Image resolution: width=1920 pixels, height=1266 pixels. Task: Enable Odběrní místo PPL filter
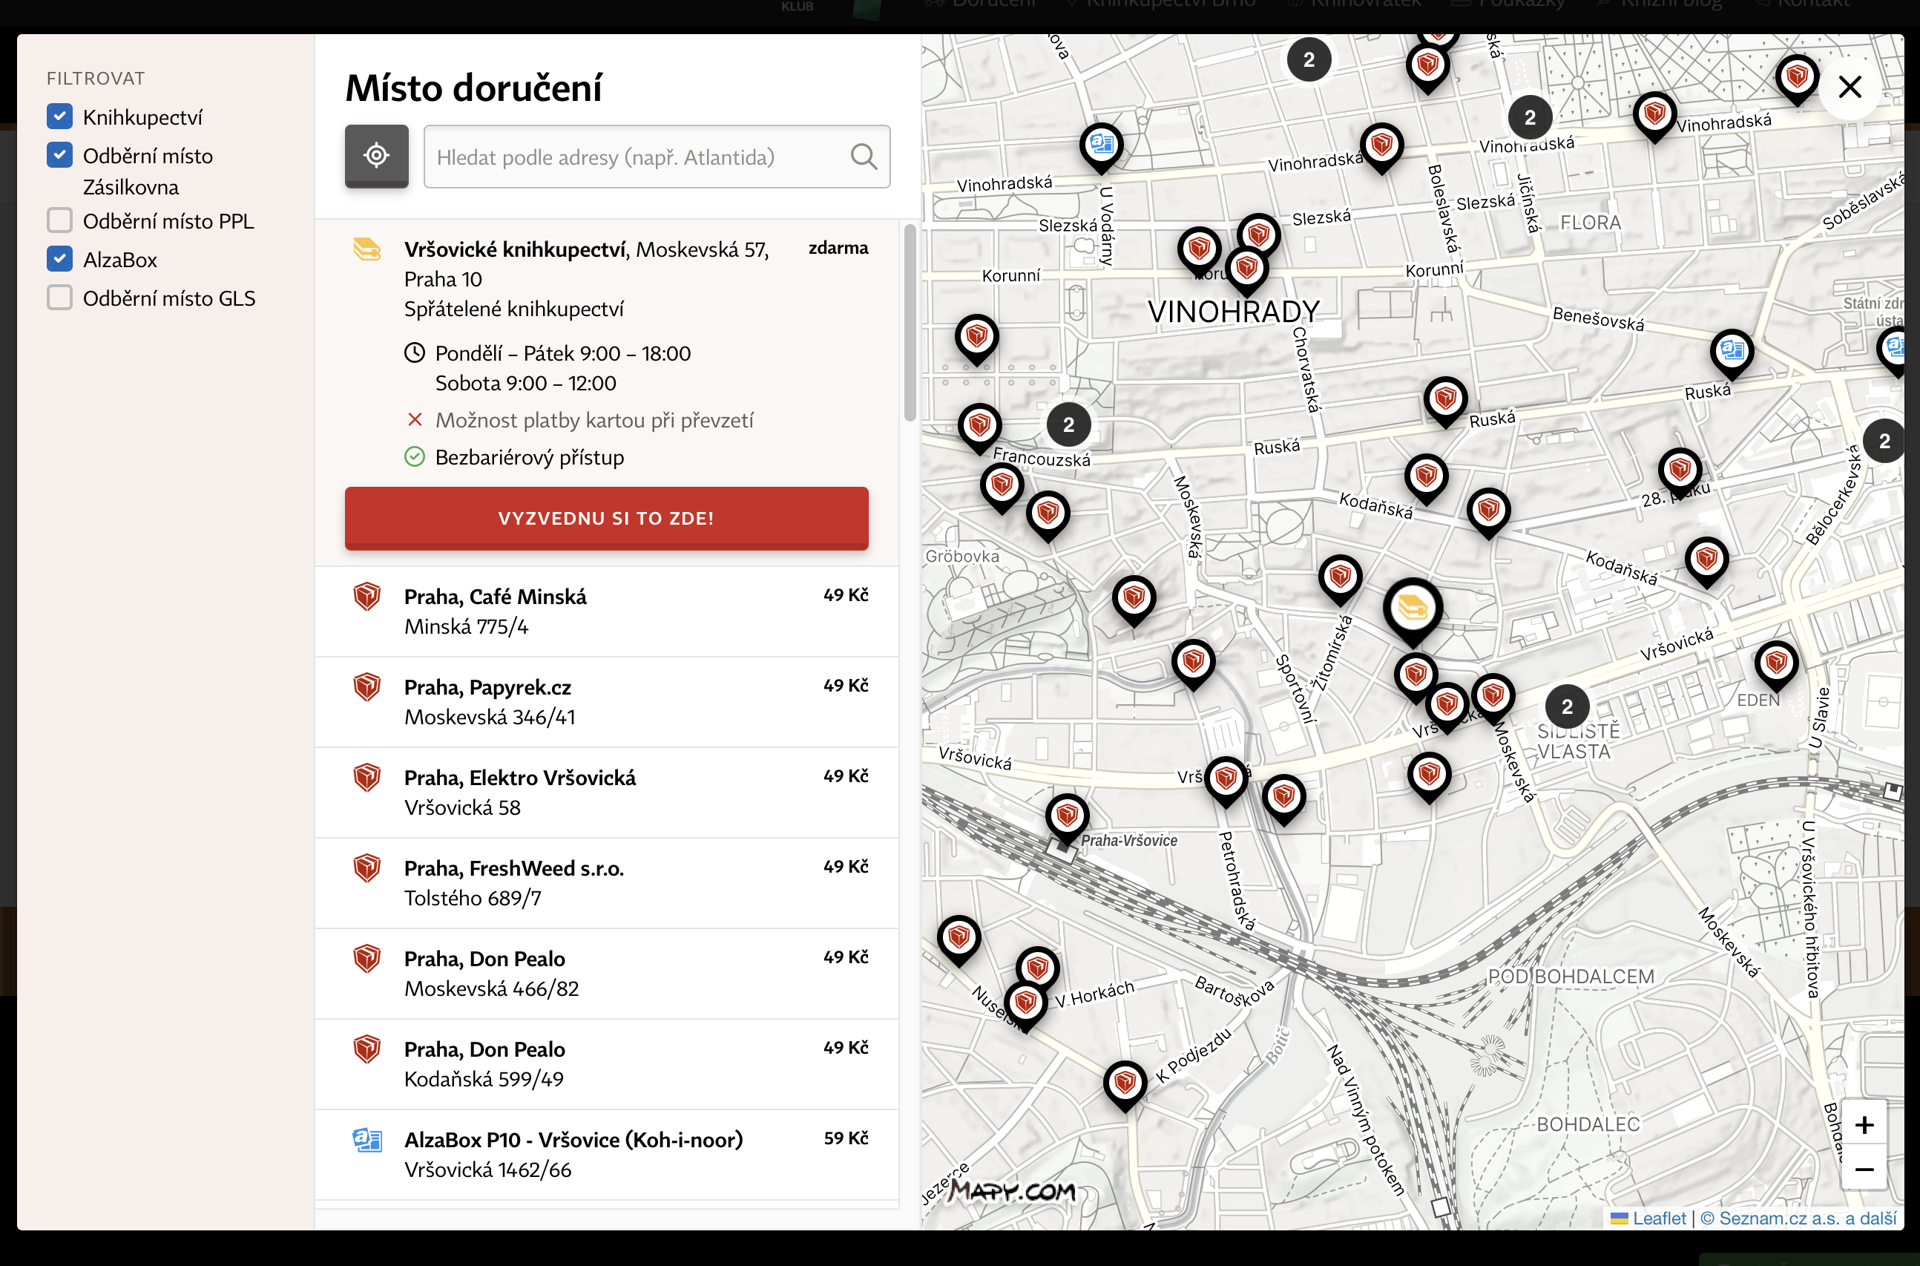[x=60, y=220]
